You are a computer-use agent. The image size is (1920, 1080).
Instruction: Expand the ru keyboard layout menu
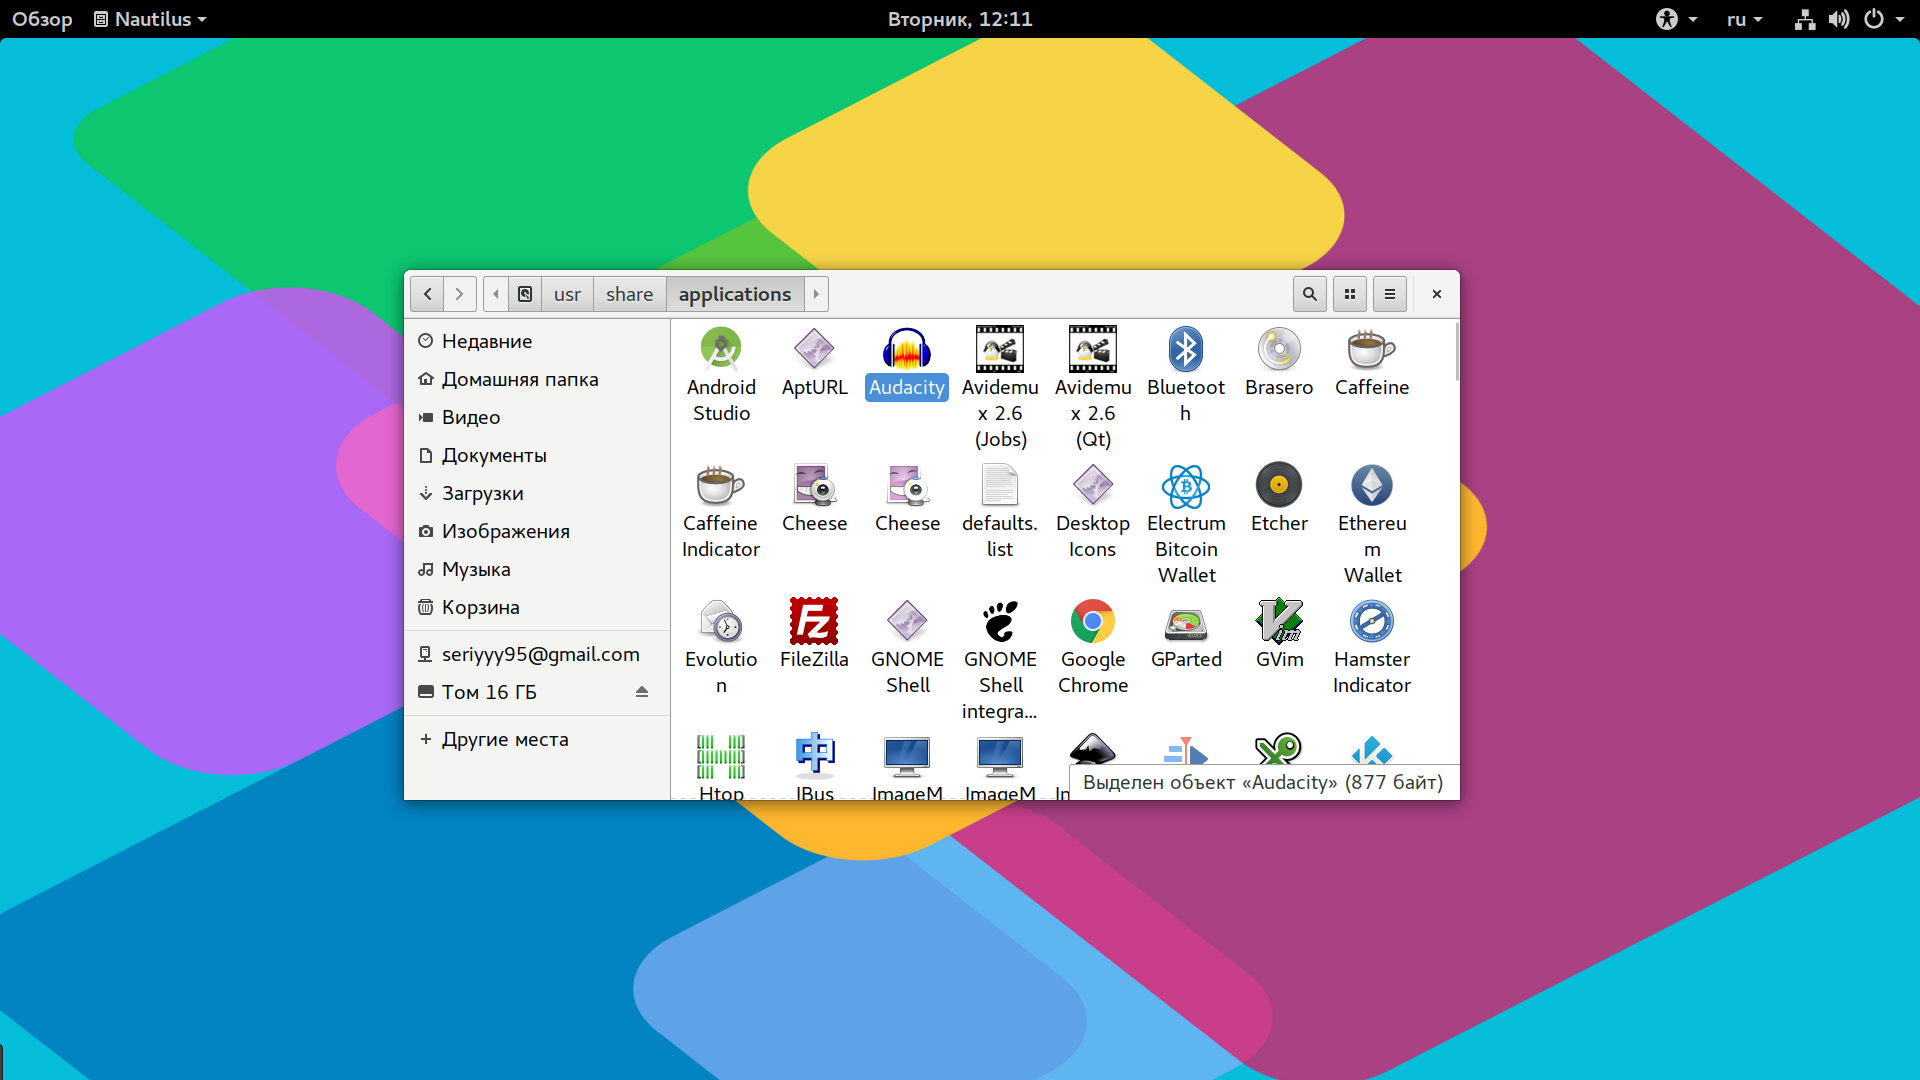tap(1744, 19)
